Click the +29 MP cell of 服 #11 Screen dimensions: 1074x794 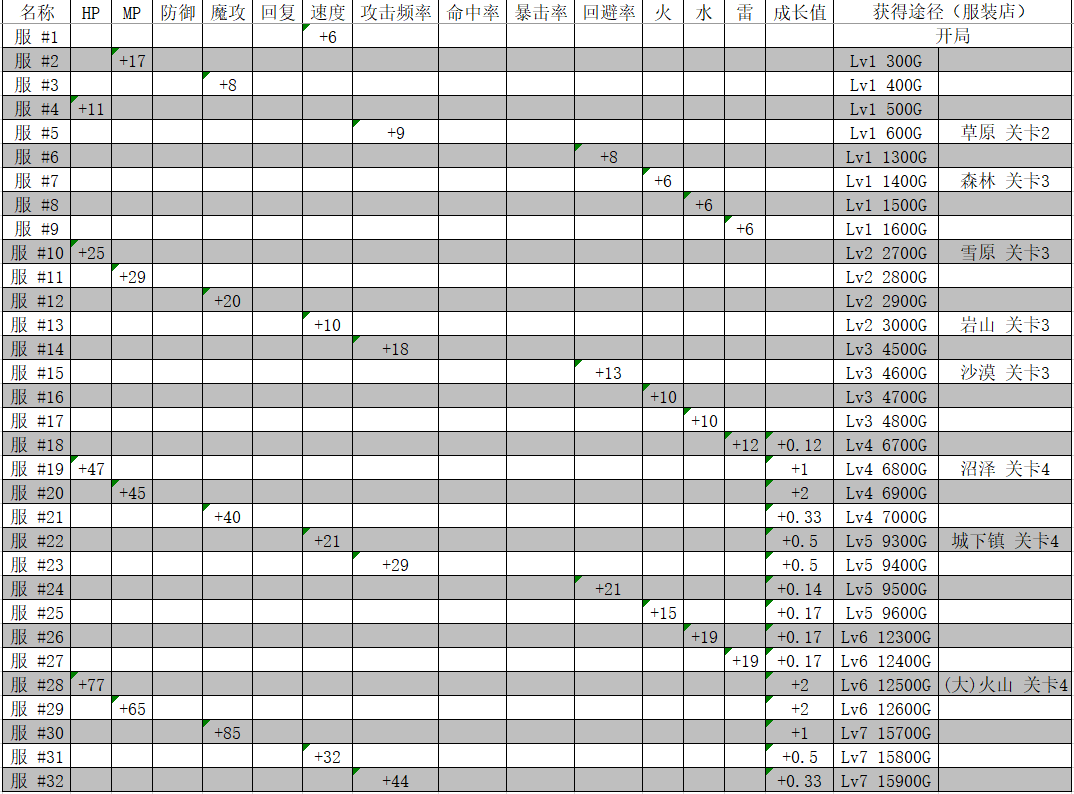click(x=132, y=276)
